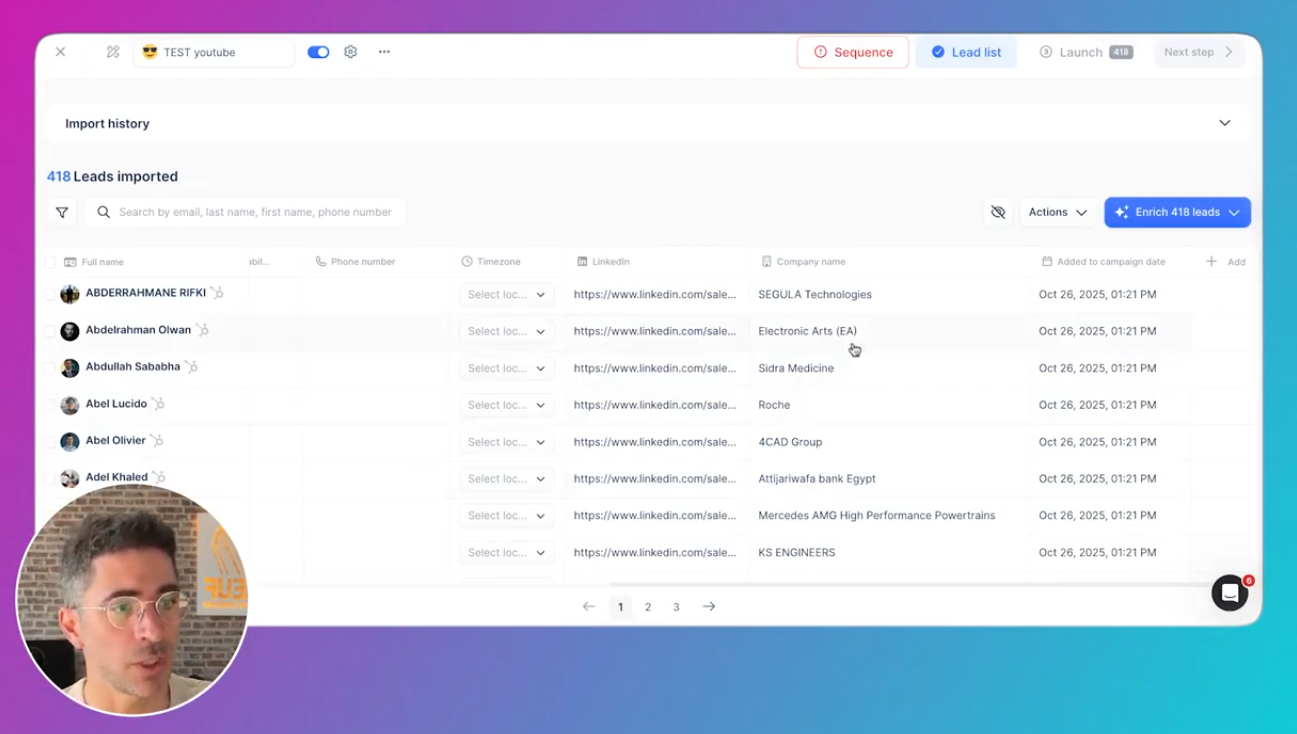Click the Company name column header
This screenshot has width=1297, height=734.
click(803, 262)
